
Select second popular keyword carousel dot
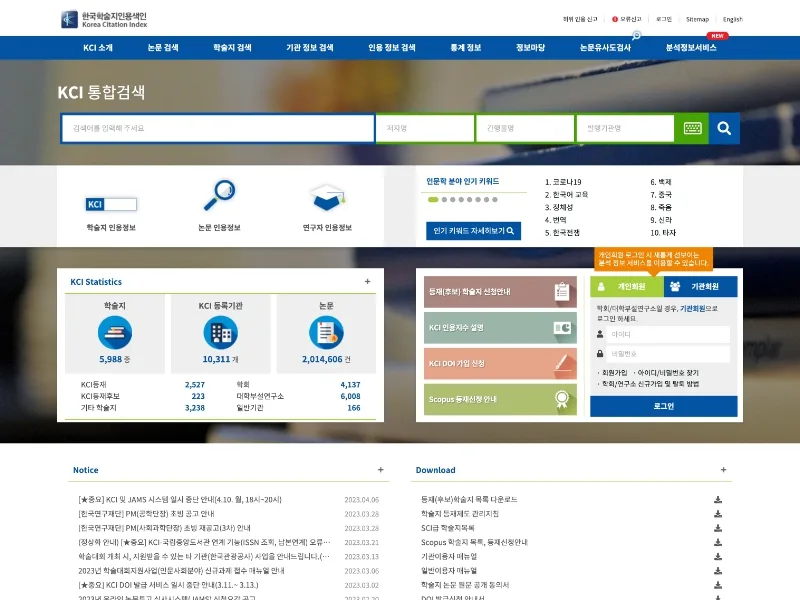(444, 199)
